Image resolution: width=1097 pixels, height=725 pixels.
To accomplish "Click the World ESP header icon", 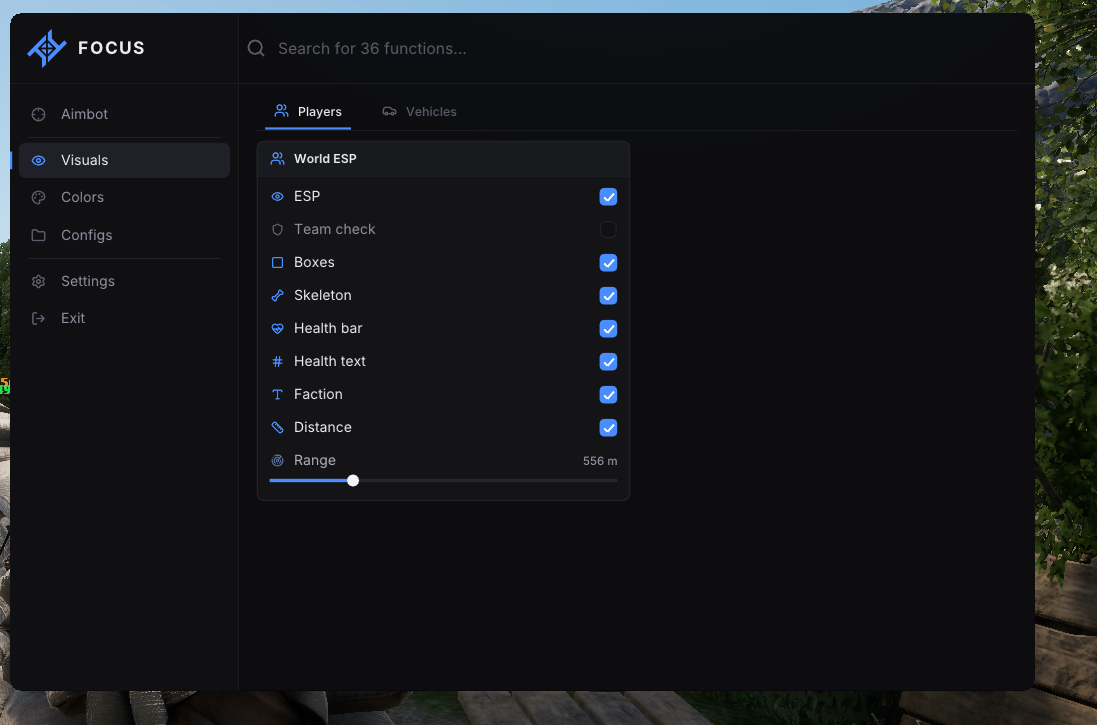I will point(278,159).
